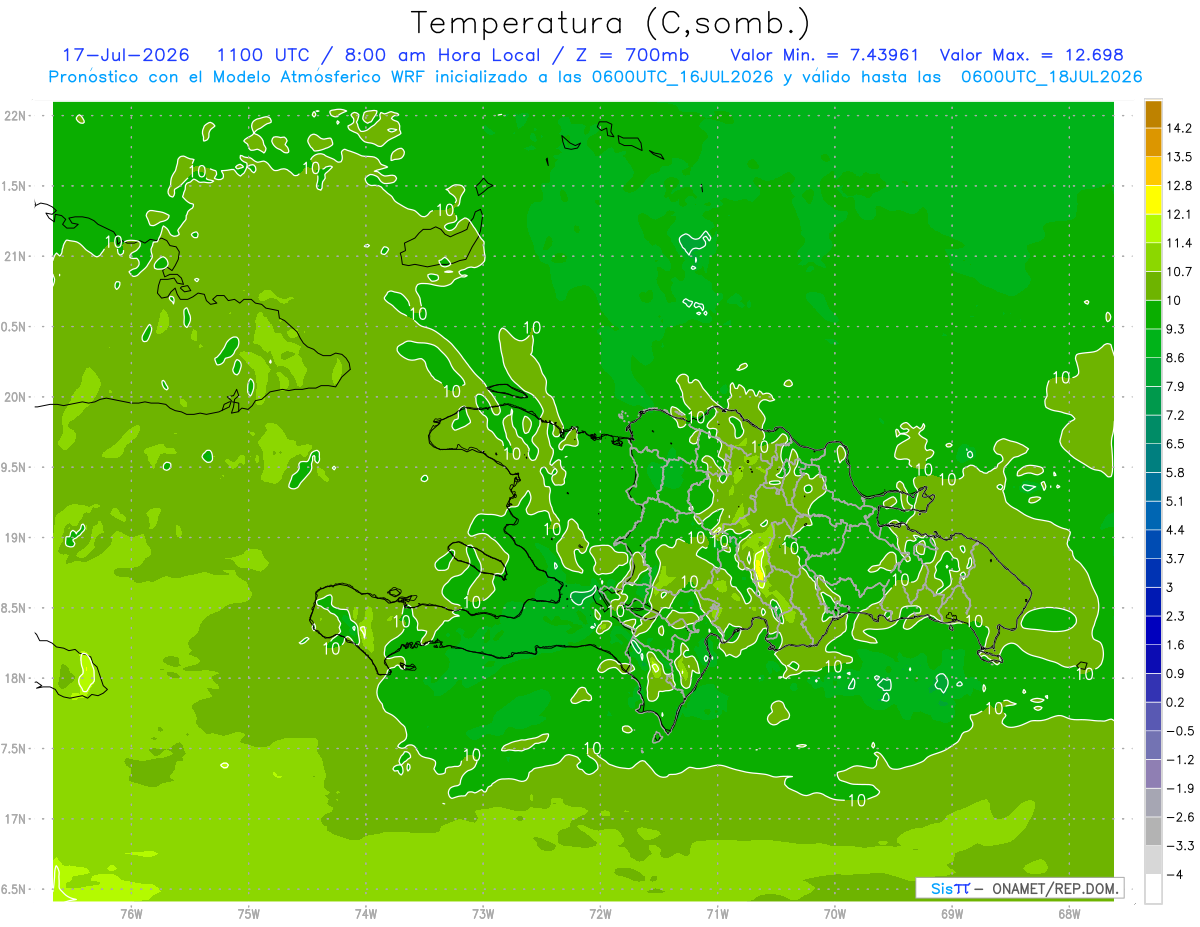Click the 13.5 color scale value

(x=1181, y=156)
